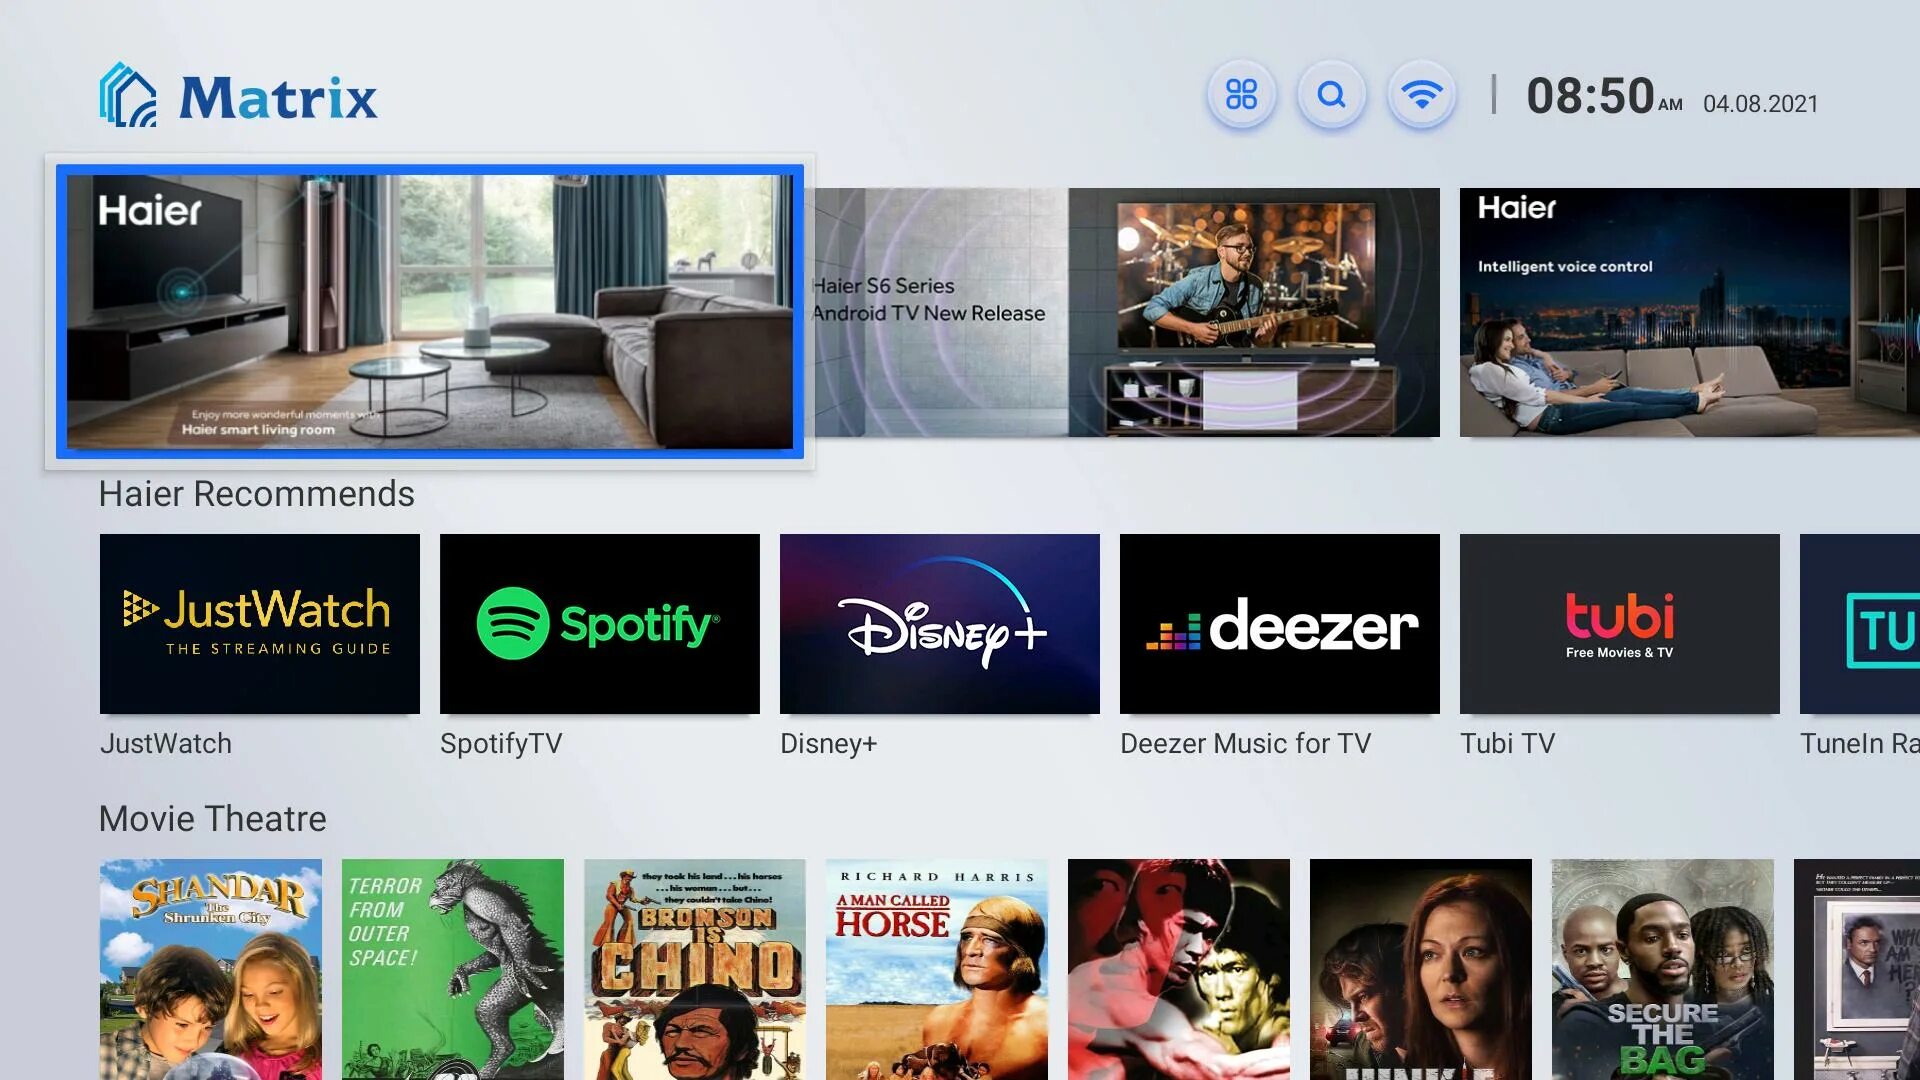Viewport: 1920px width, 1080px height.
Task: Open Haier S6 Series Android TV banner
Action: [1125, 312]
